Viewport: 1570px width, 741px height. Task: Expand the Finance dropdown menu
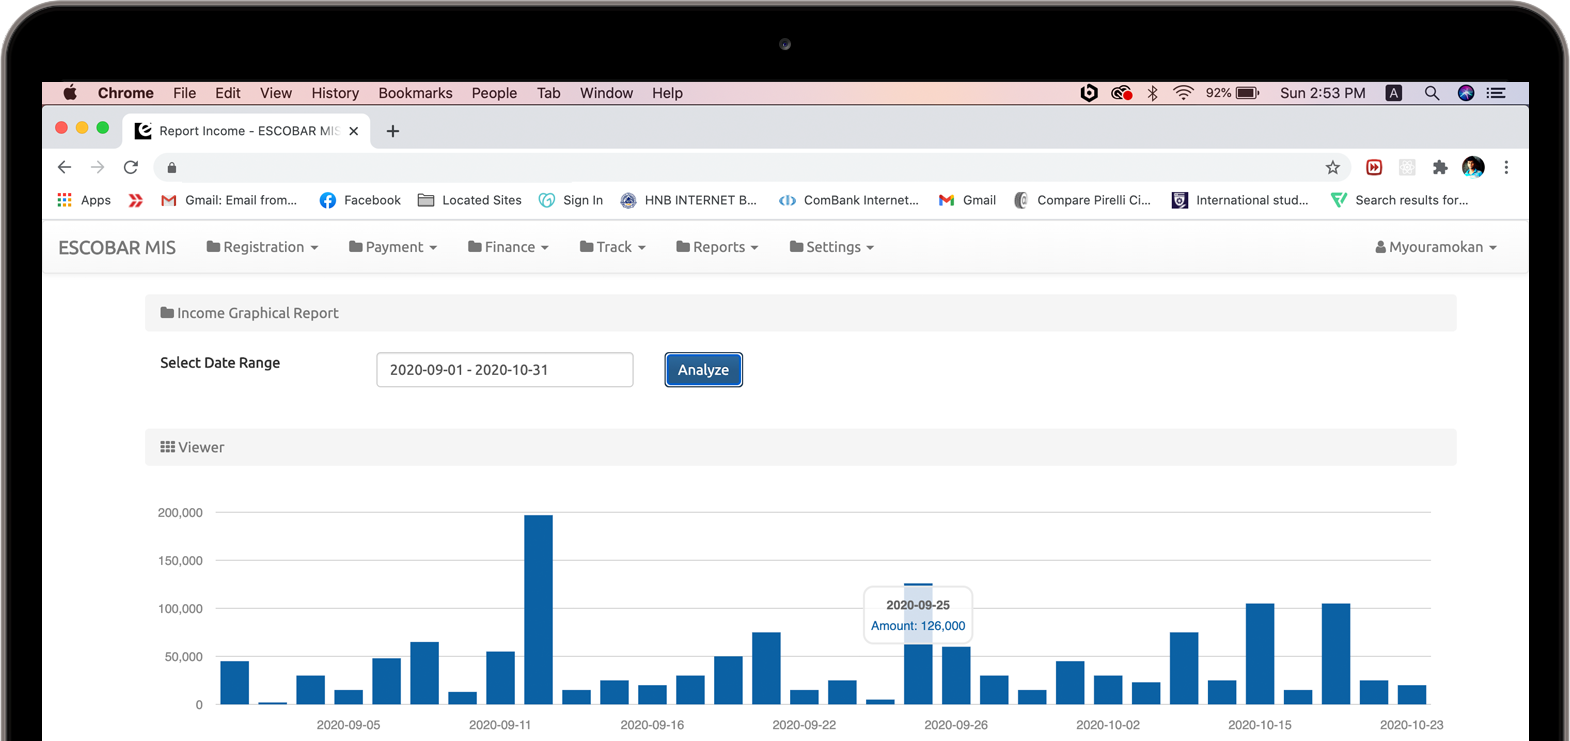point(508,247)
